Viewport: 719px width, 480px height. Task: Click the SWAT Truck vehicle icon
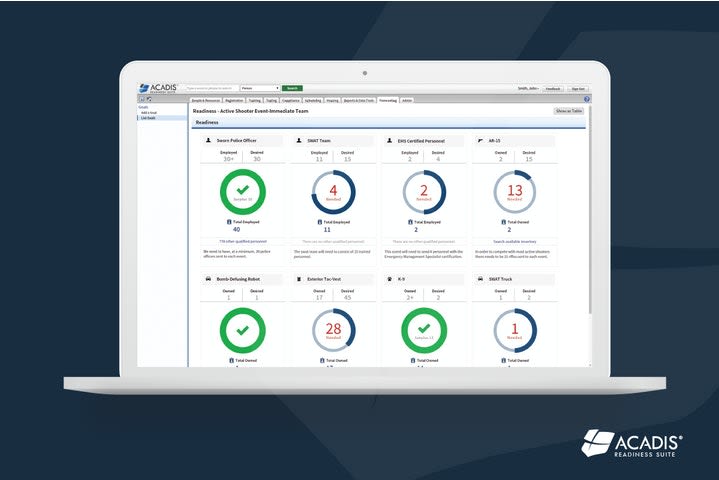[x=479, y=280]
